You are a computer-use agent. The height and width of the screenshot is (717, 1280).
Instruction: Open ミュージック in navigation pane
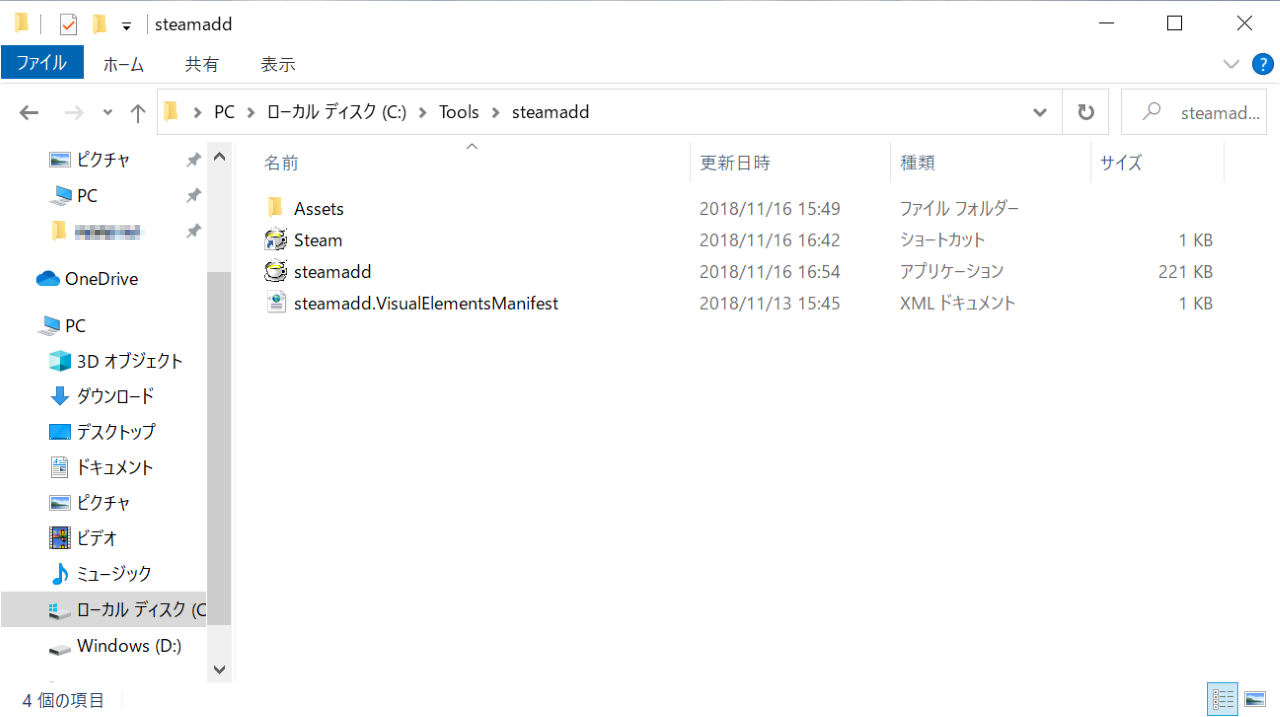(x=114, y=574)
